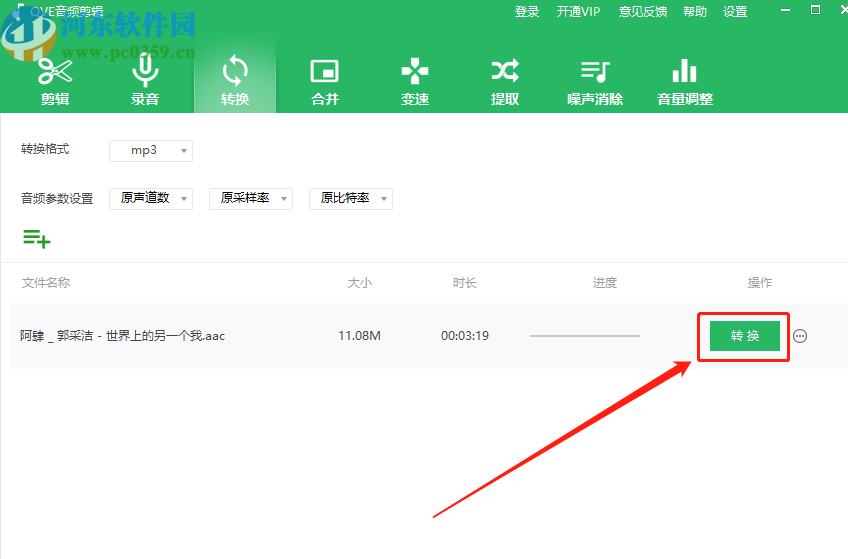Image resolution: width=848 pixels, height=559 pixels.
Task: Expand the 原比特率 bitrate dropdown
Action: 351,198
